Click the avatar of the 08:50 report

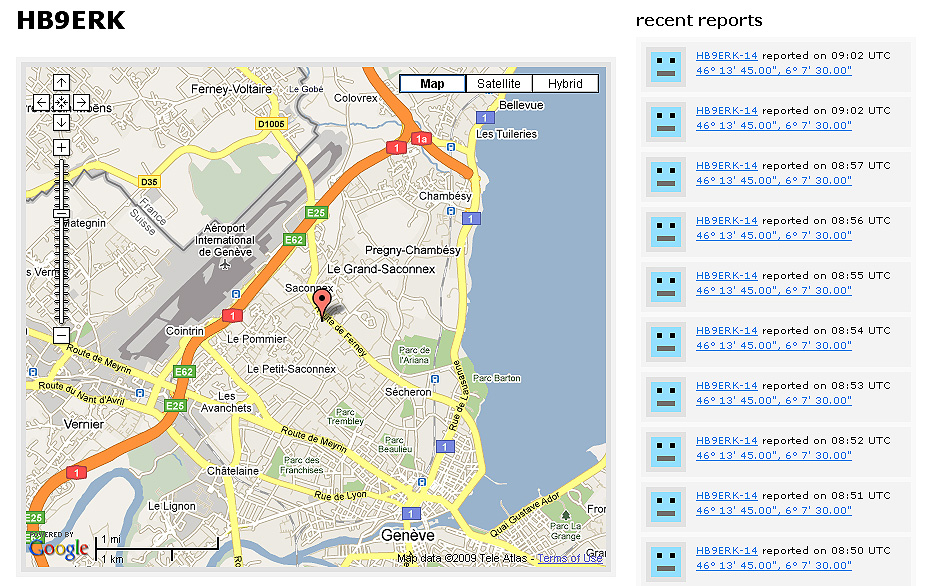coord(665,561)
